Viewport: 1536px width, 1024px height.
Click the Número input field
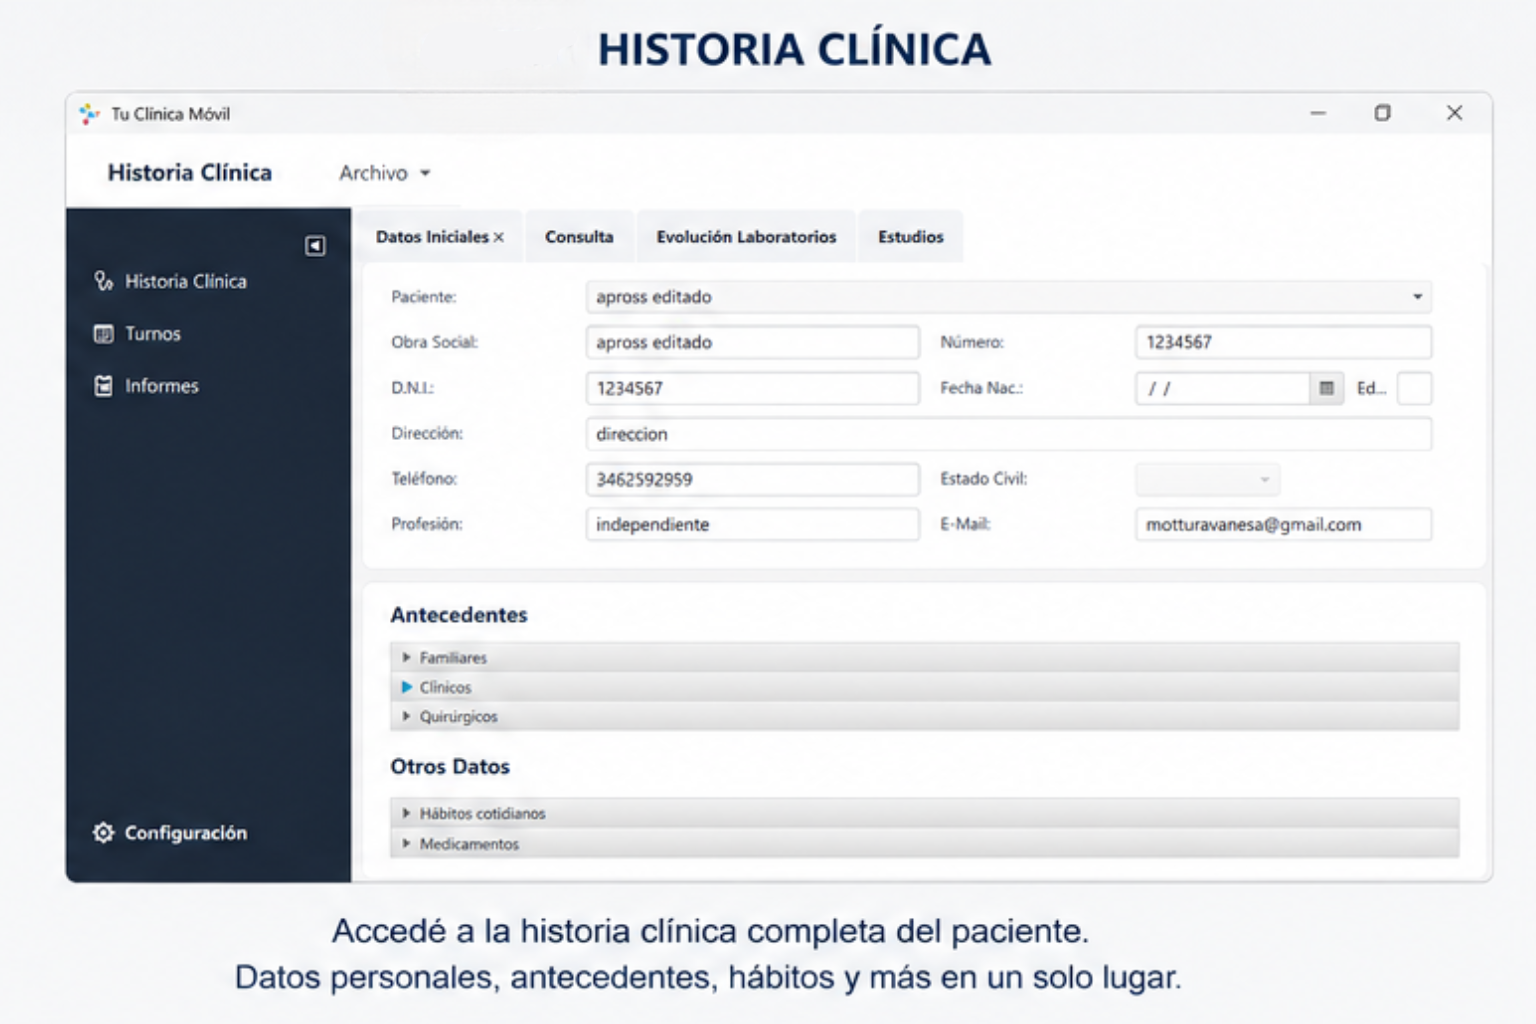click(1283, 342)
